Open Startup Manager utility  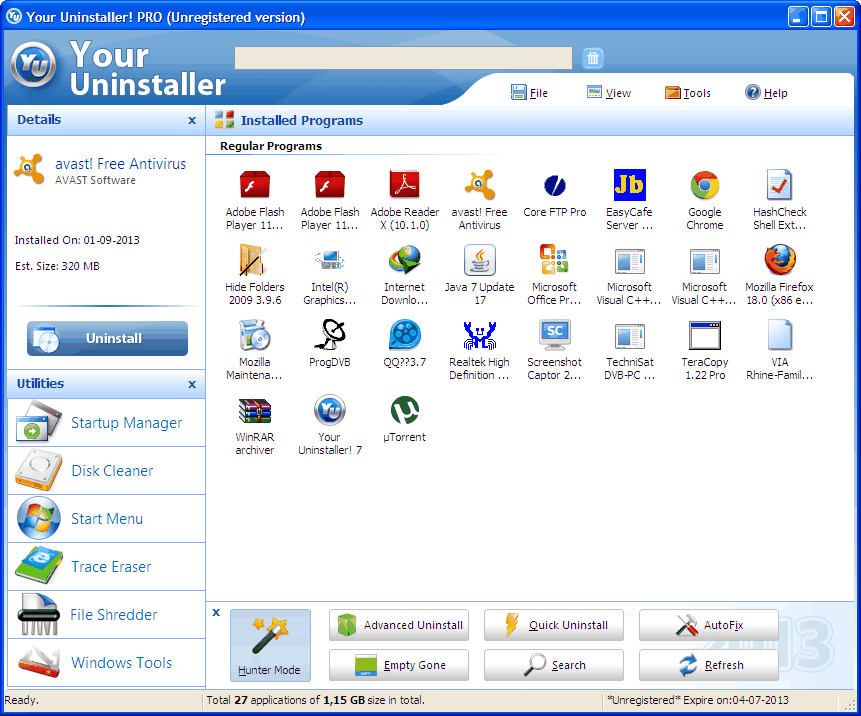107,423
